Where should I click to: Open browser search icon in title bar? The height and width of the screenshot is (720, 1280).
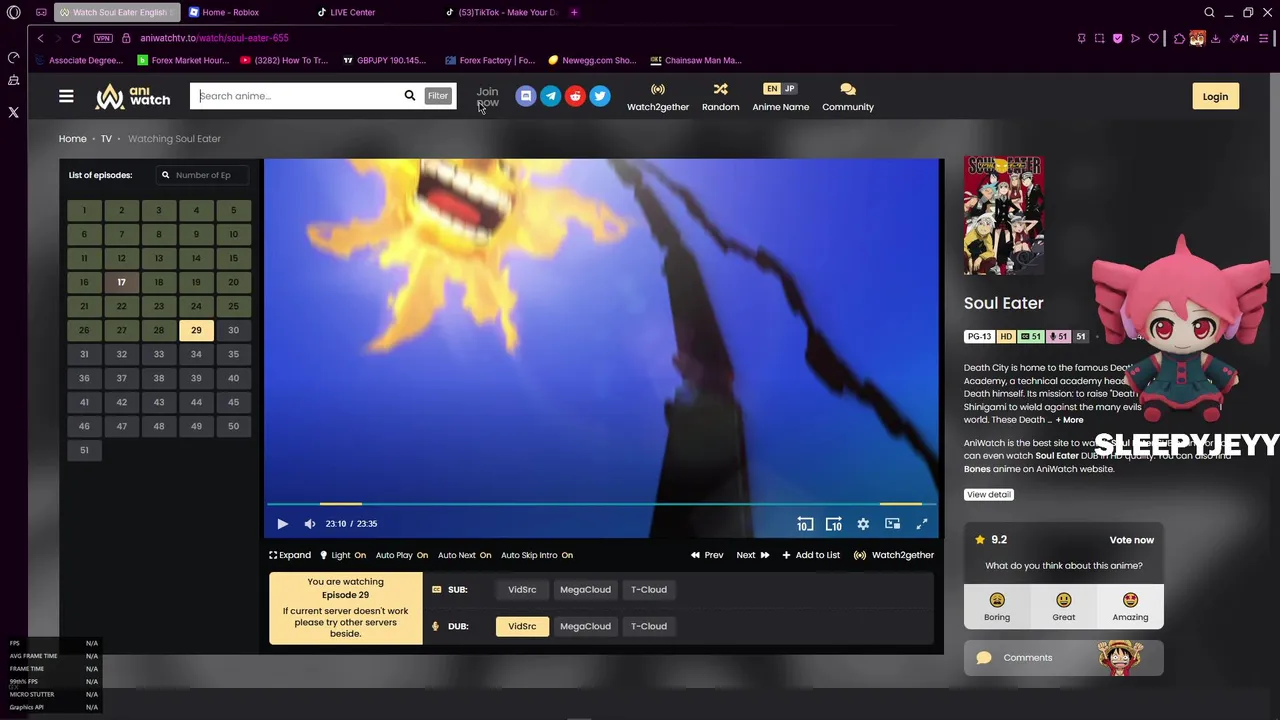click(1209, 12)
